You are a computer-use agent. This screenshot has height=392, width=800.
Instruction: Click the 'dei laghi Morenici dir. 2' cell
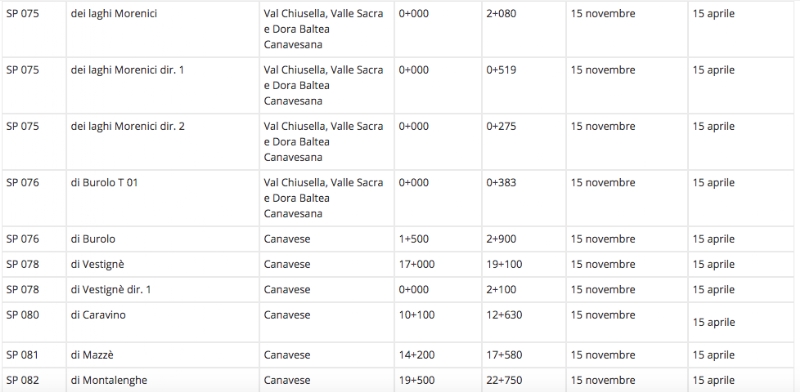click(162, 141)
